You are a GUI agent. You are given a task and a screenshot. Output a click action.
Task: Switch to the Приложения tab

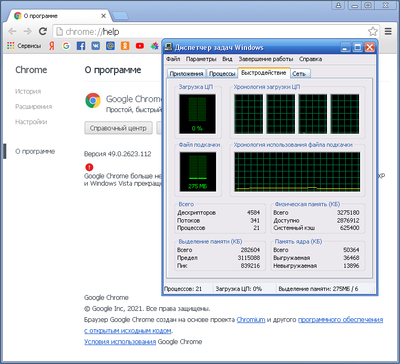(x=186, y=74)
